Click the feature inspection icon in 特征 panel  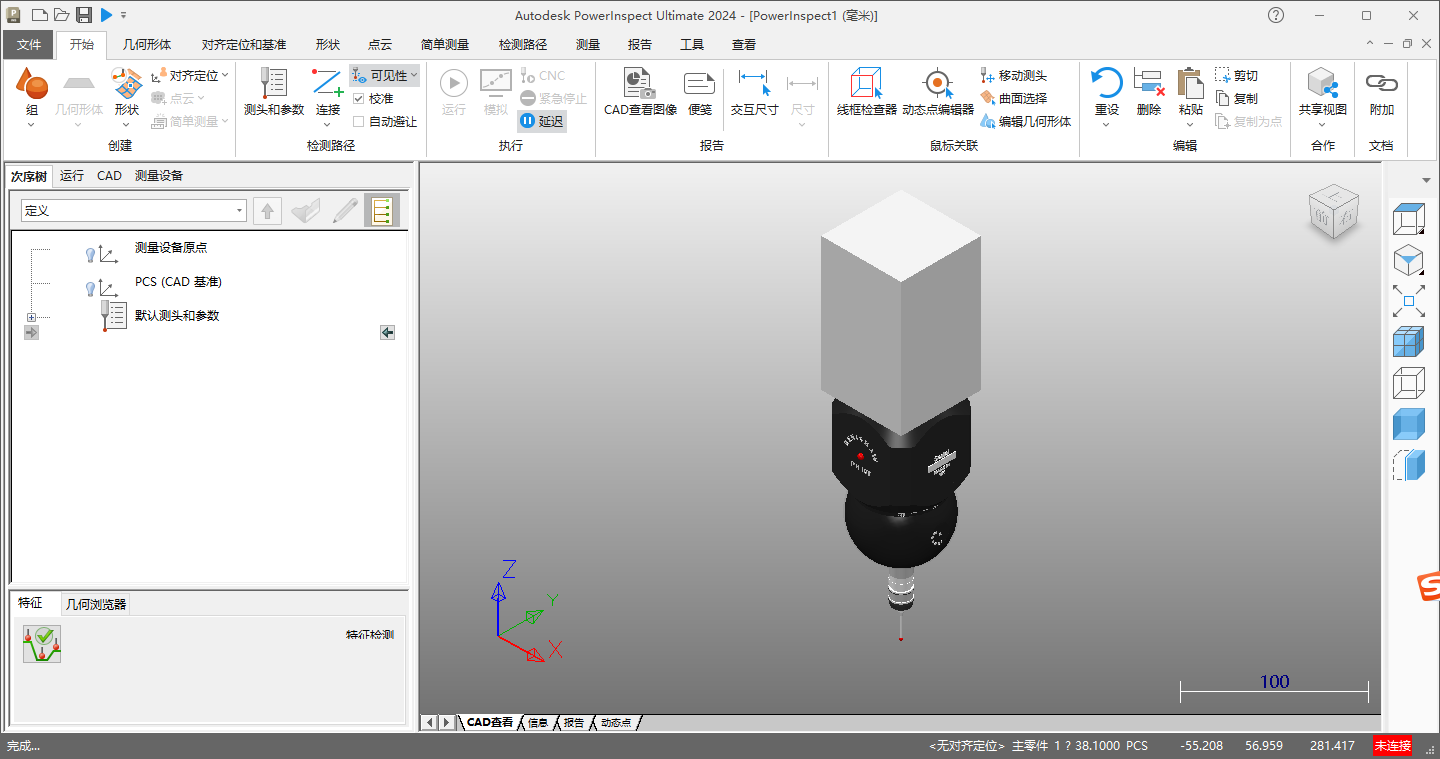tap(42, 644)
